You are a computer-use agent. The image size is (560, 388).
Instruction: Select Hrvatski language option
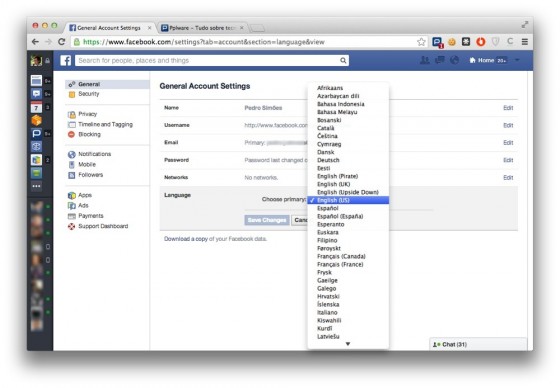click(348, 296)
